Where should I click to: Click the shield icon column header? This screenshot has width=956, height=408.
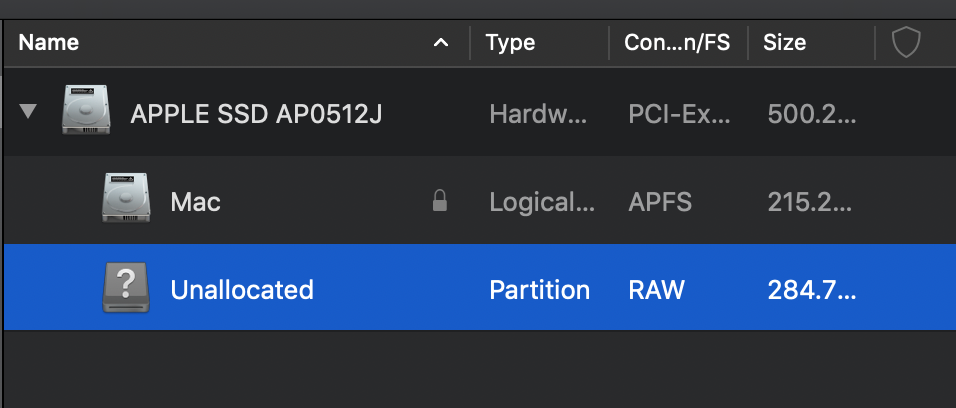point(905,43)
